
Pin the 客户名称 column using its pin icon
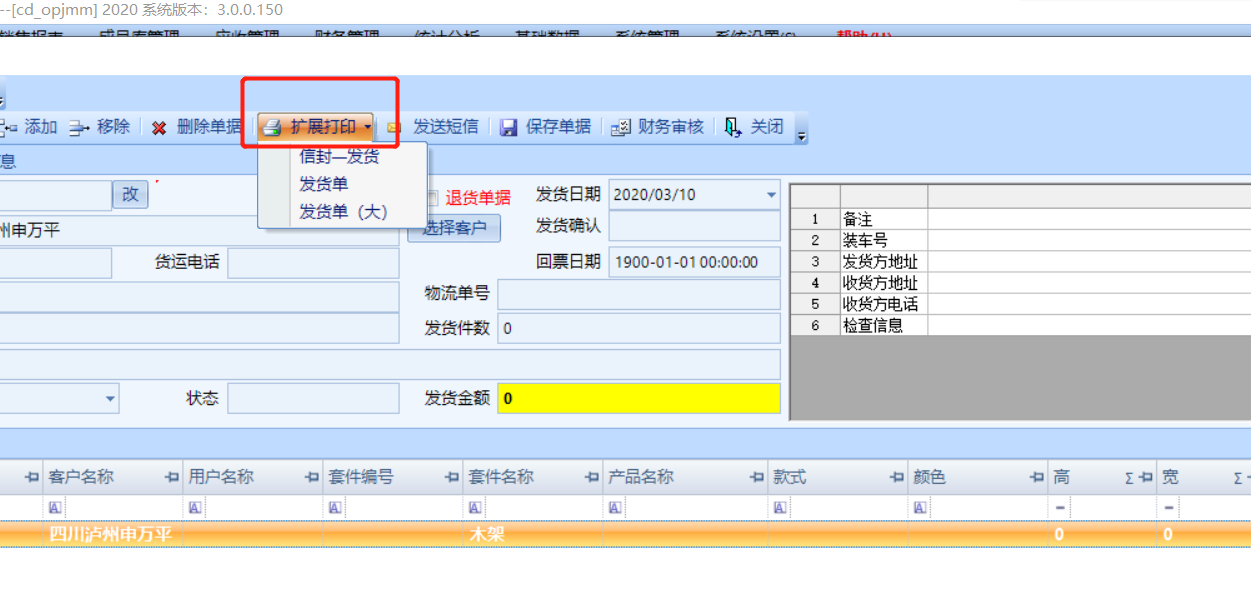point(172,478)
